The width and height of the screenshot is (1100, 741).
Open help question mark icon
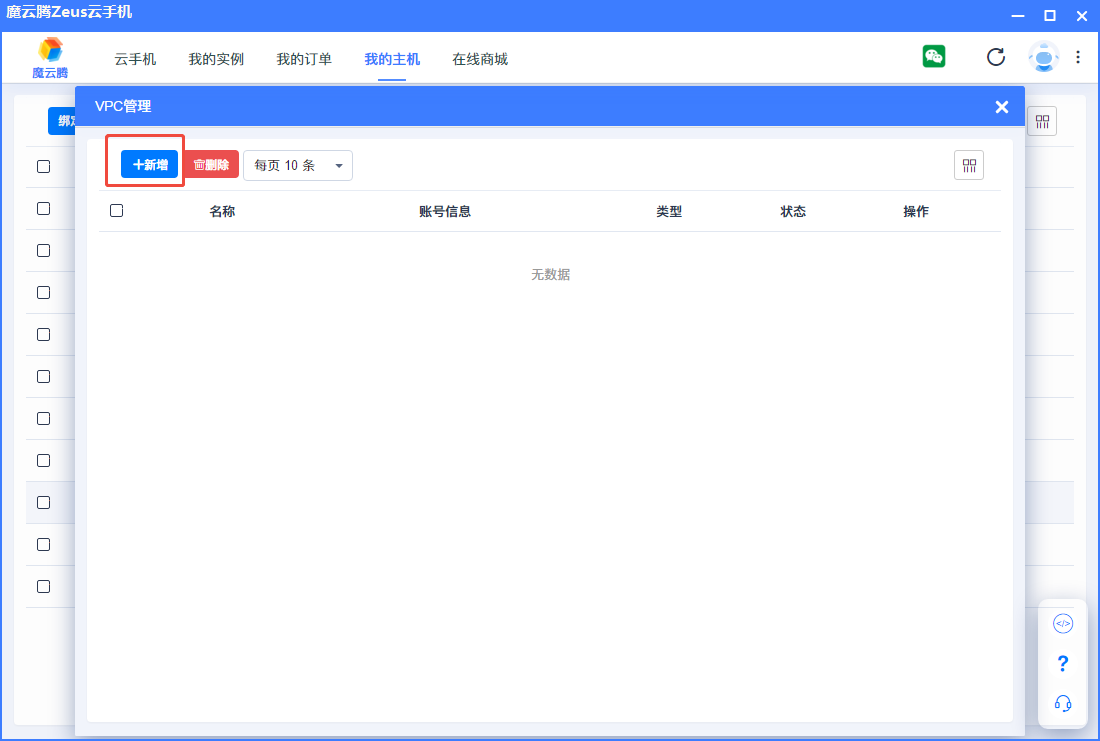click(1063, 664)
